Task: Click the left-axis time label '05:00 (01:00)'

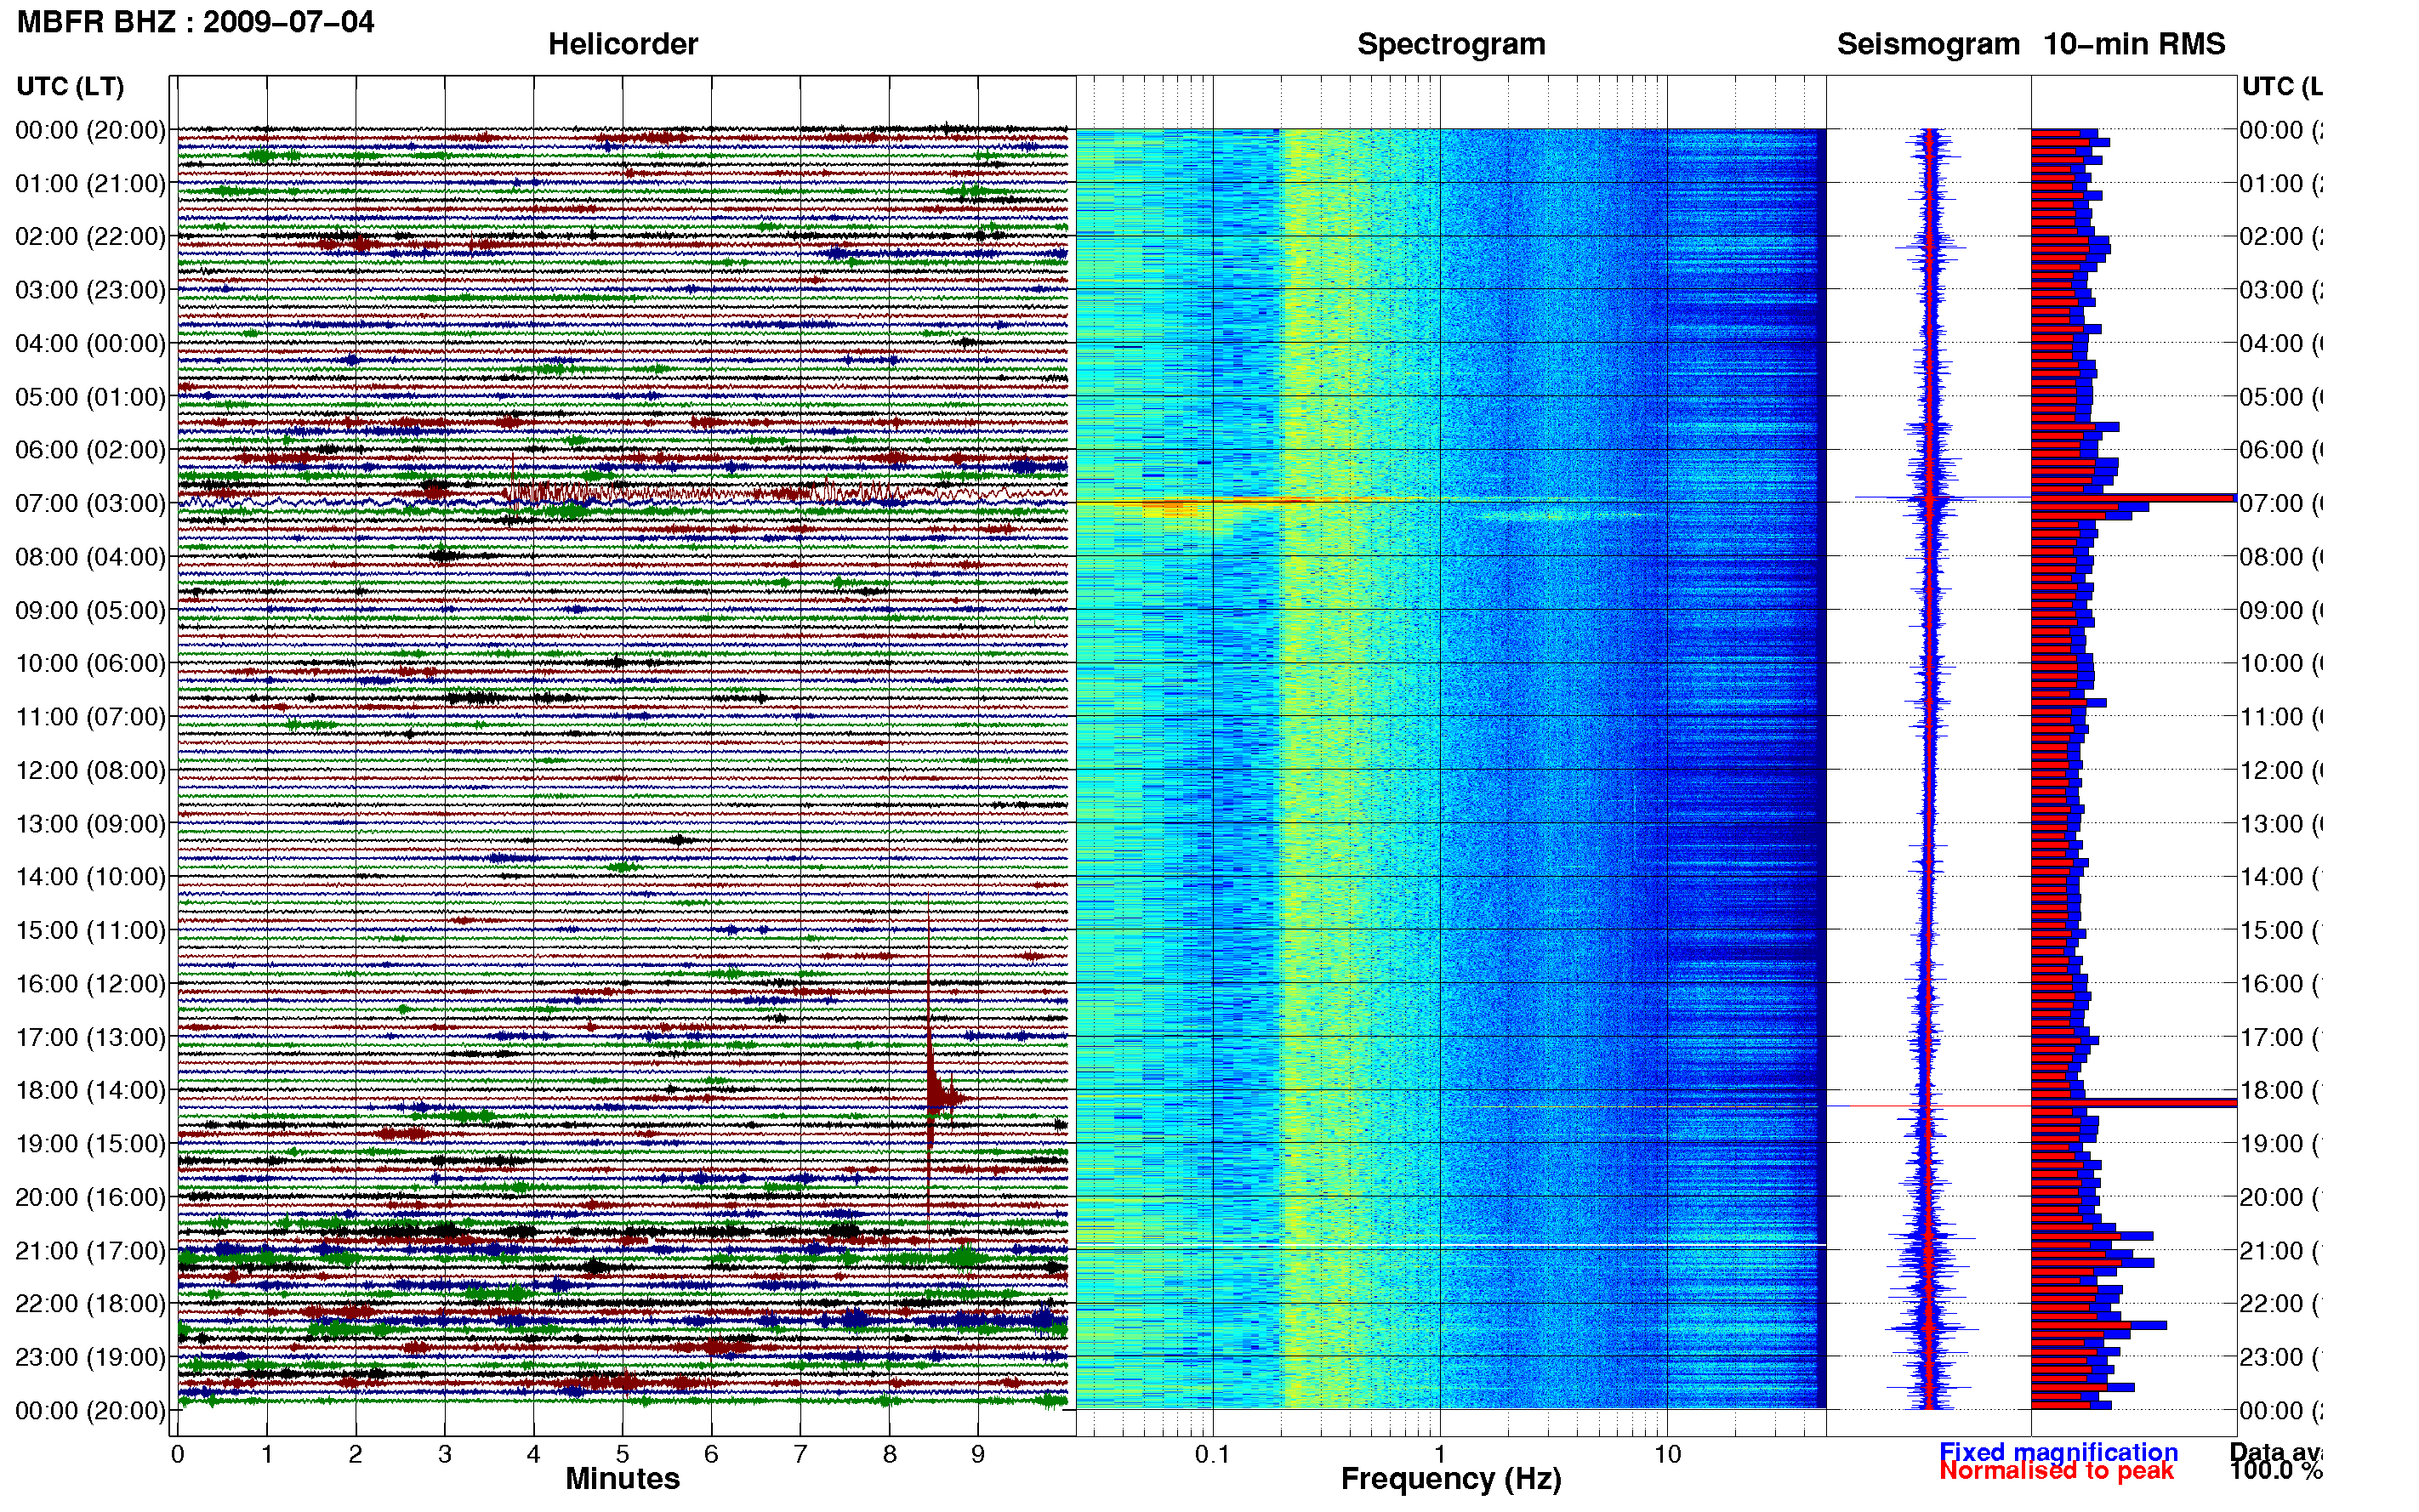Action: pos(90,397)
